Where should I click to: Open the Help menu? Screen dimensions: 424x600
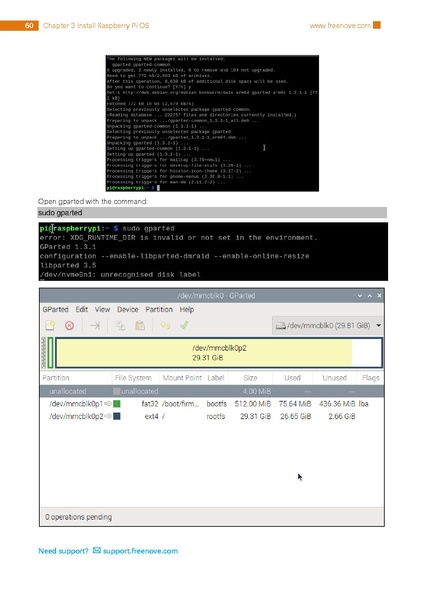[187, 309]
